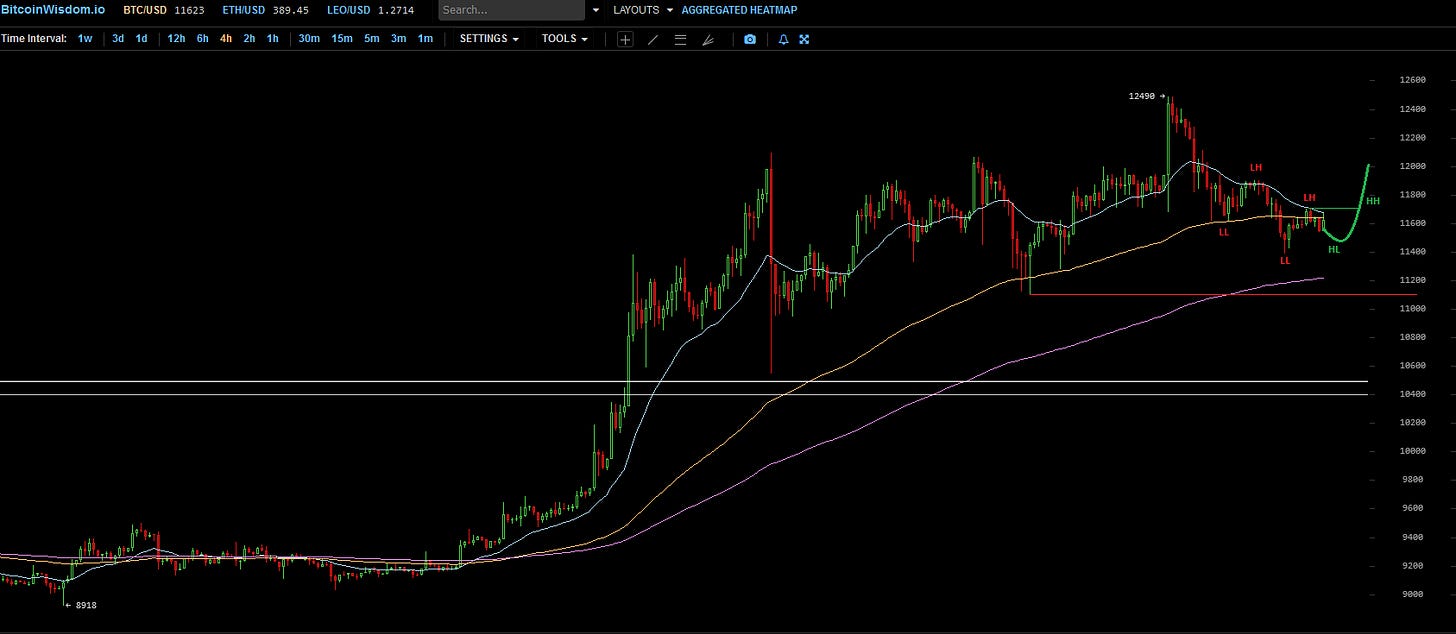The image size is (1456, 634).
Task: Open the AGGREGATED HEATMAP view
Action: click(739, 10)
